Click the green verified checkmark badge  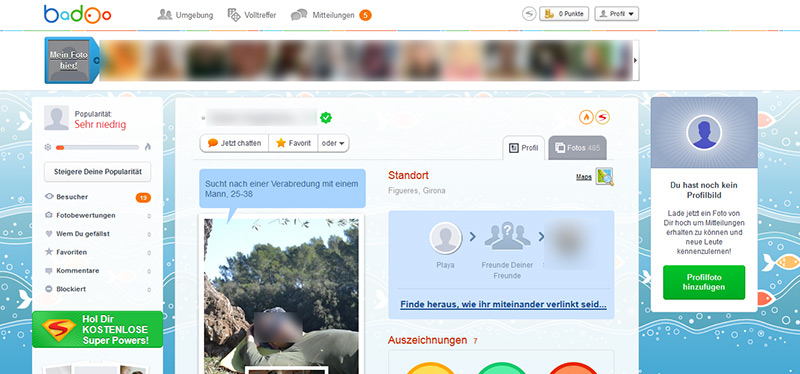click(326, 118)
